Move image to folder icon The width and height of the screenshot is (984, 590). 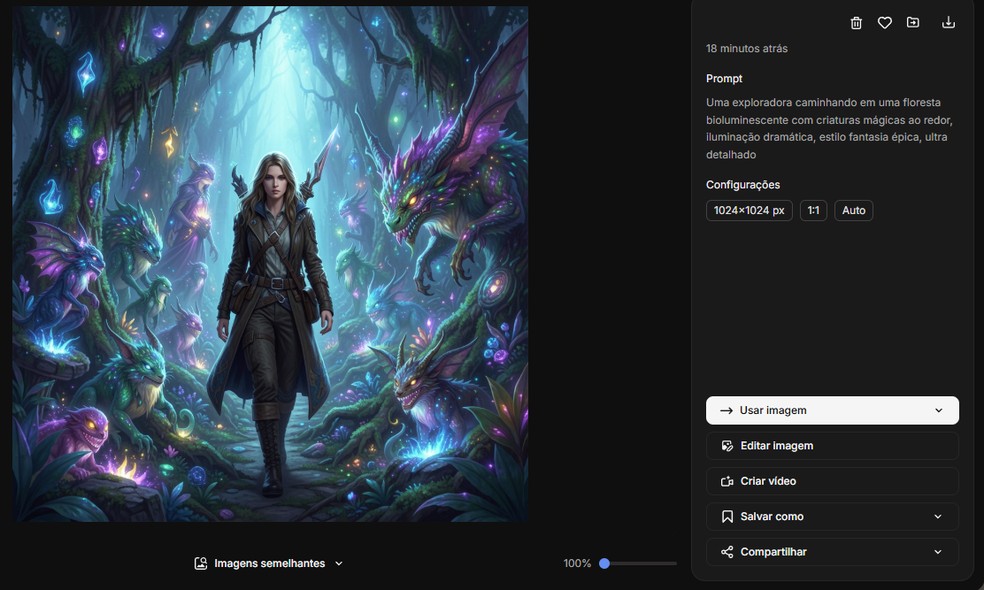913,23
